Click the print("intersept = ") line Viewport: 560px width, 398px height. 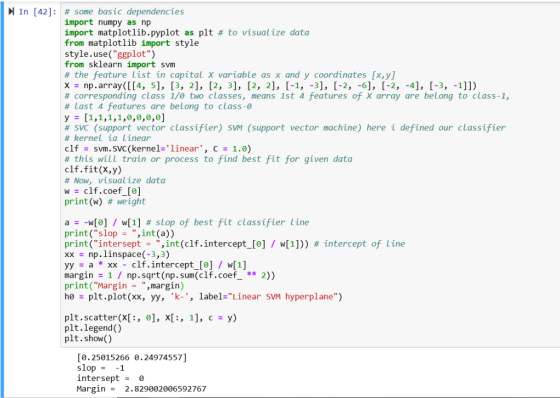tap(235, 244)
